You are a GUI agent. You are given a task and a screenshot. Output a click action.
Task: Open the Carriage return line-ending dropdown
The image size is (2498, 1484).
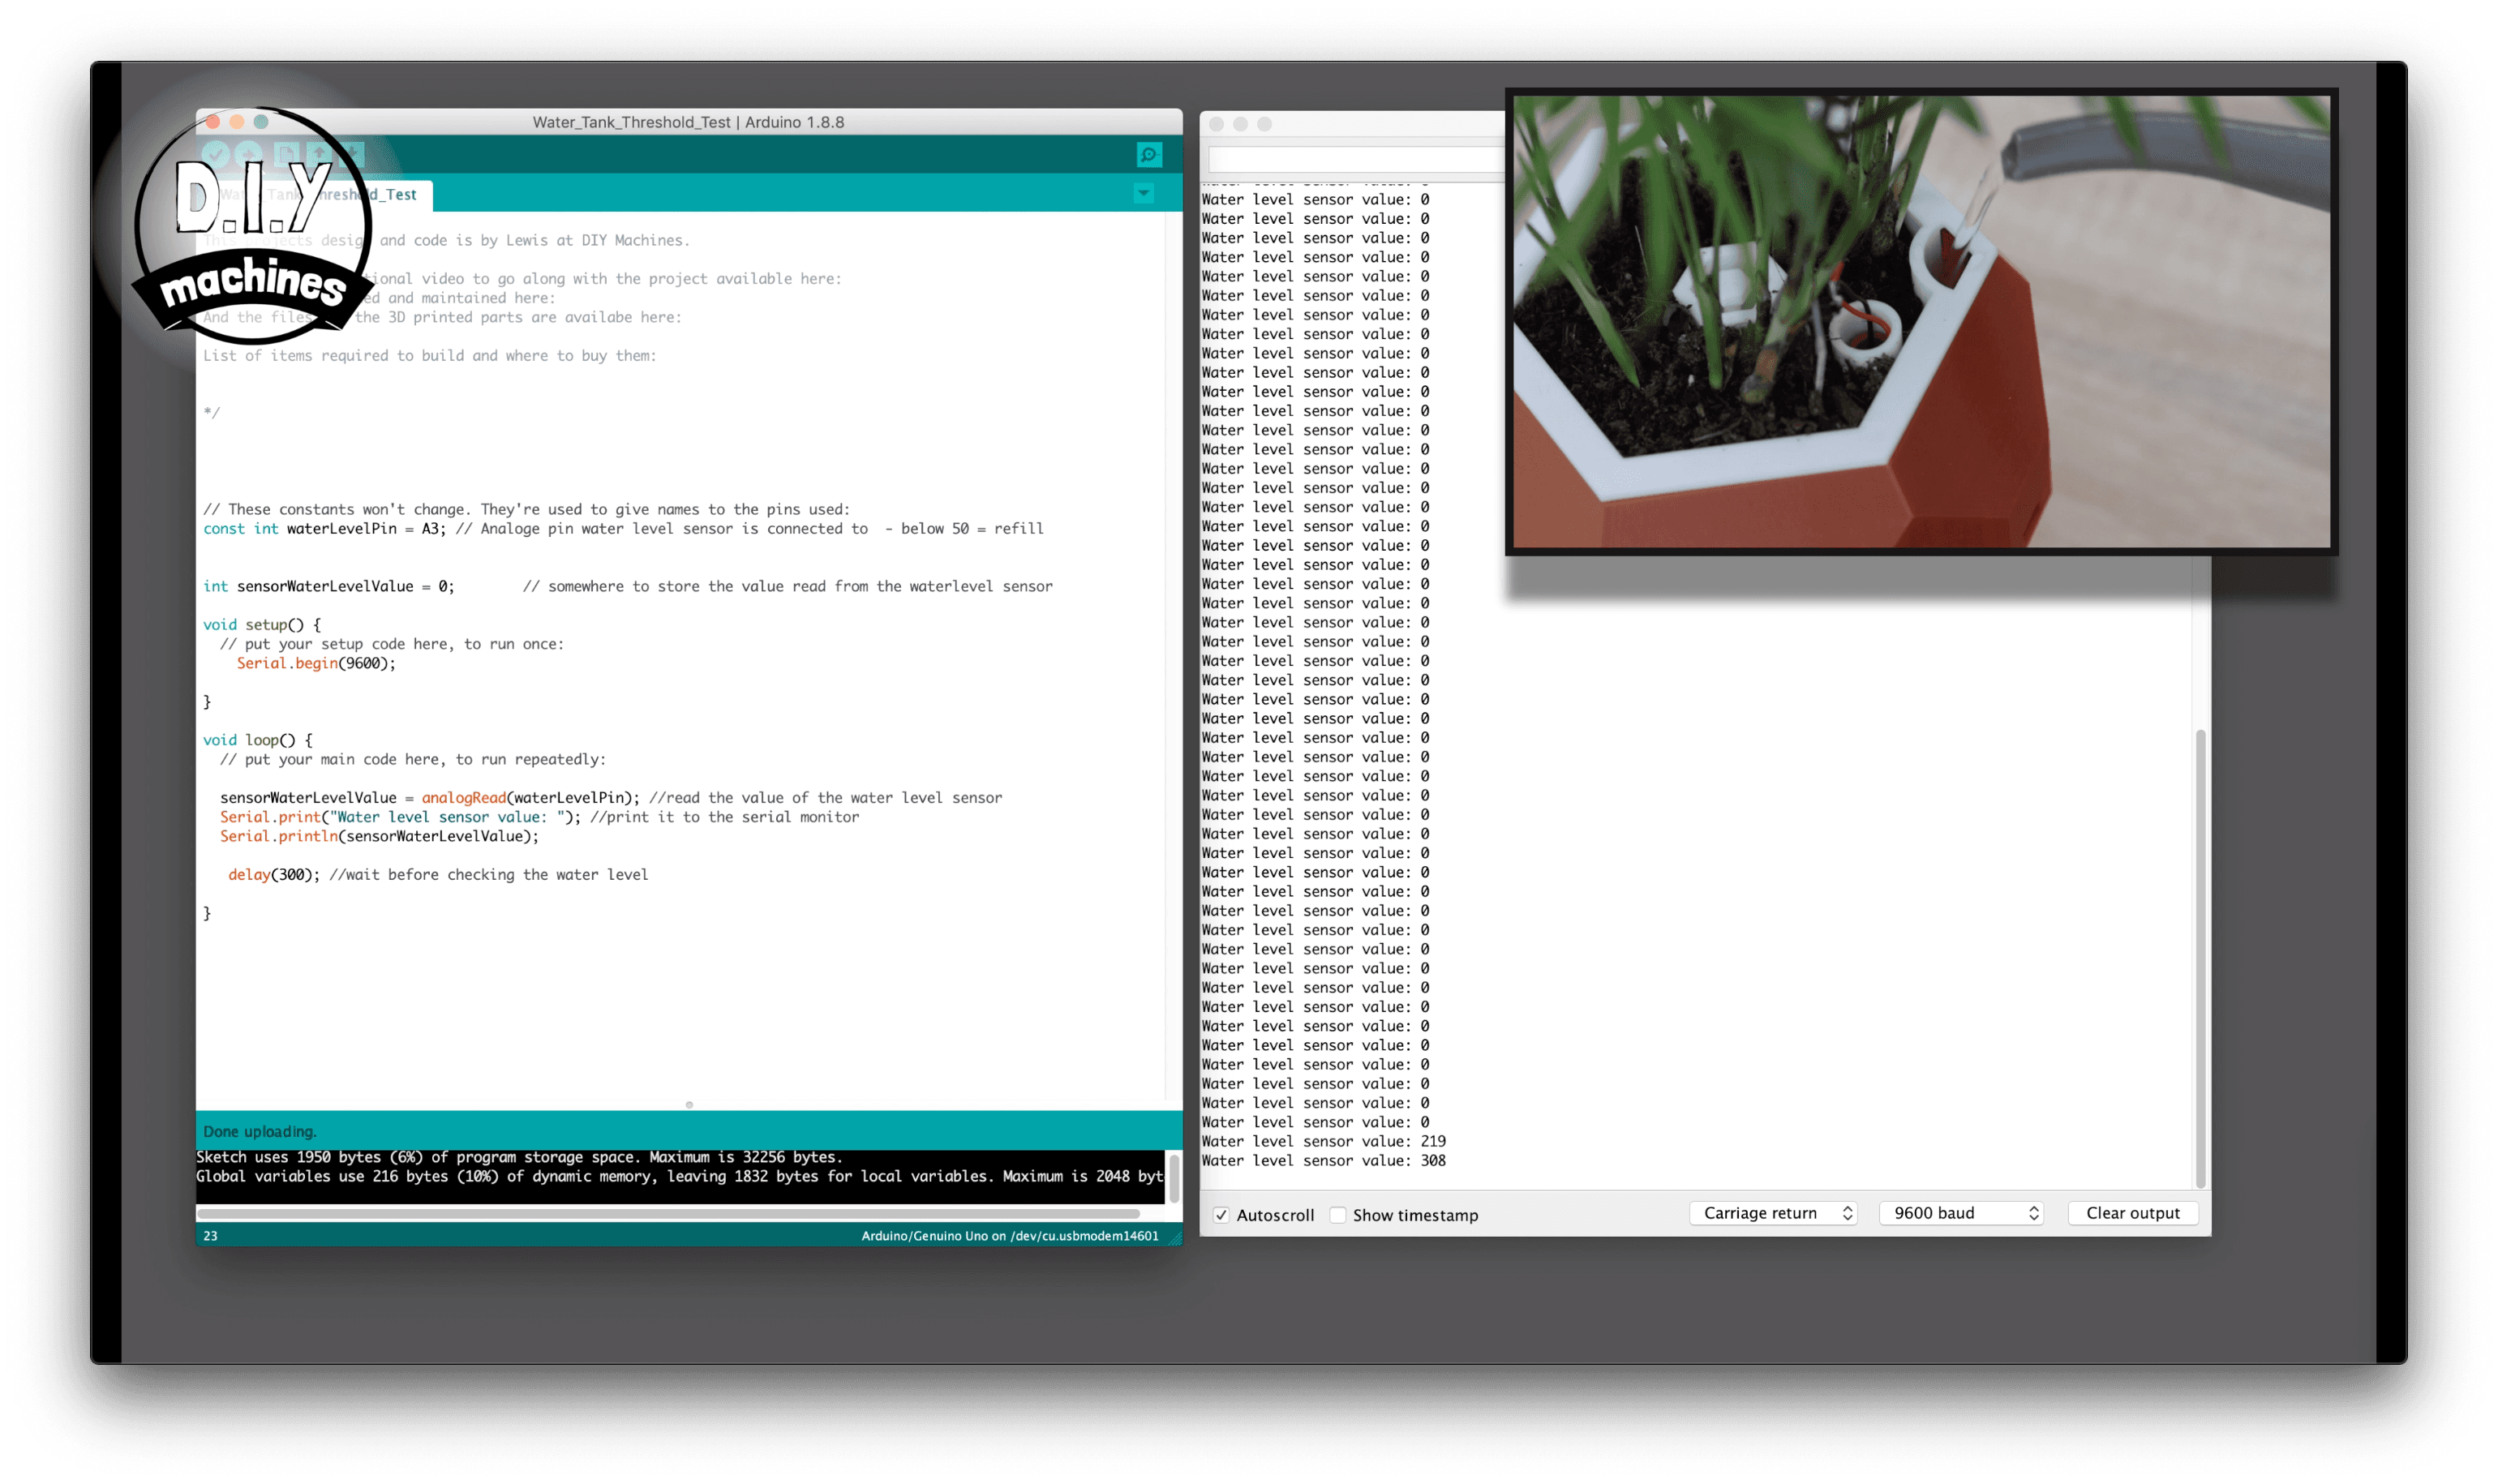1773,1213
